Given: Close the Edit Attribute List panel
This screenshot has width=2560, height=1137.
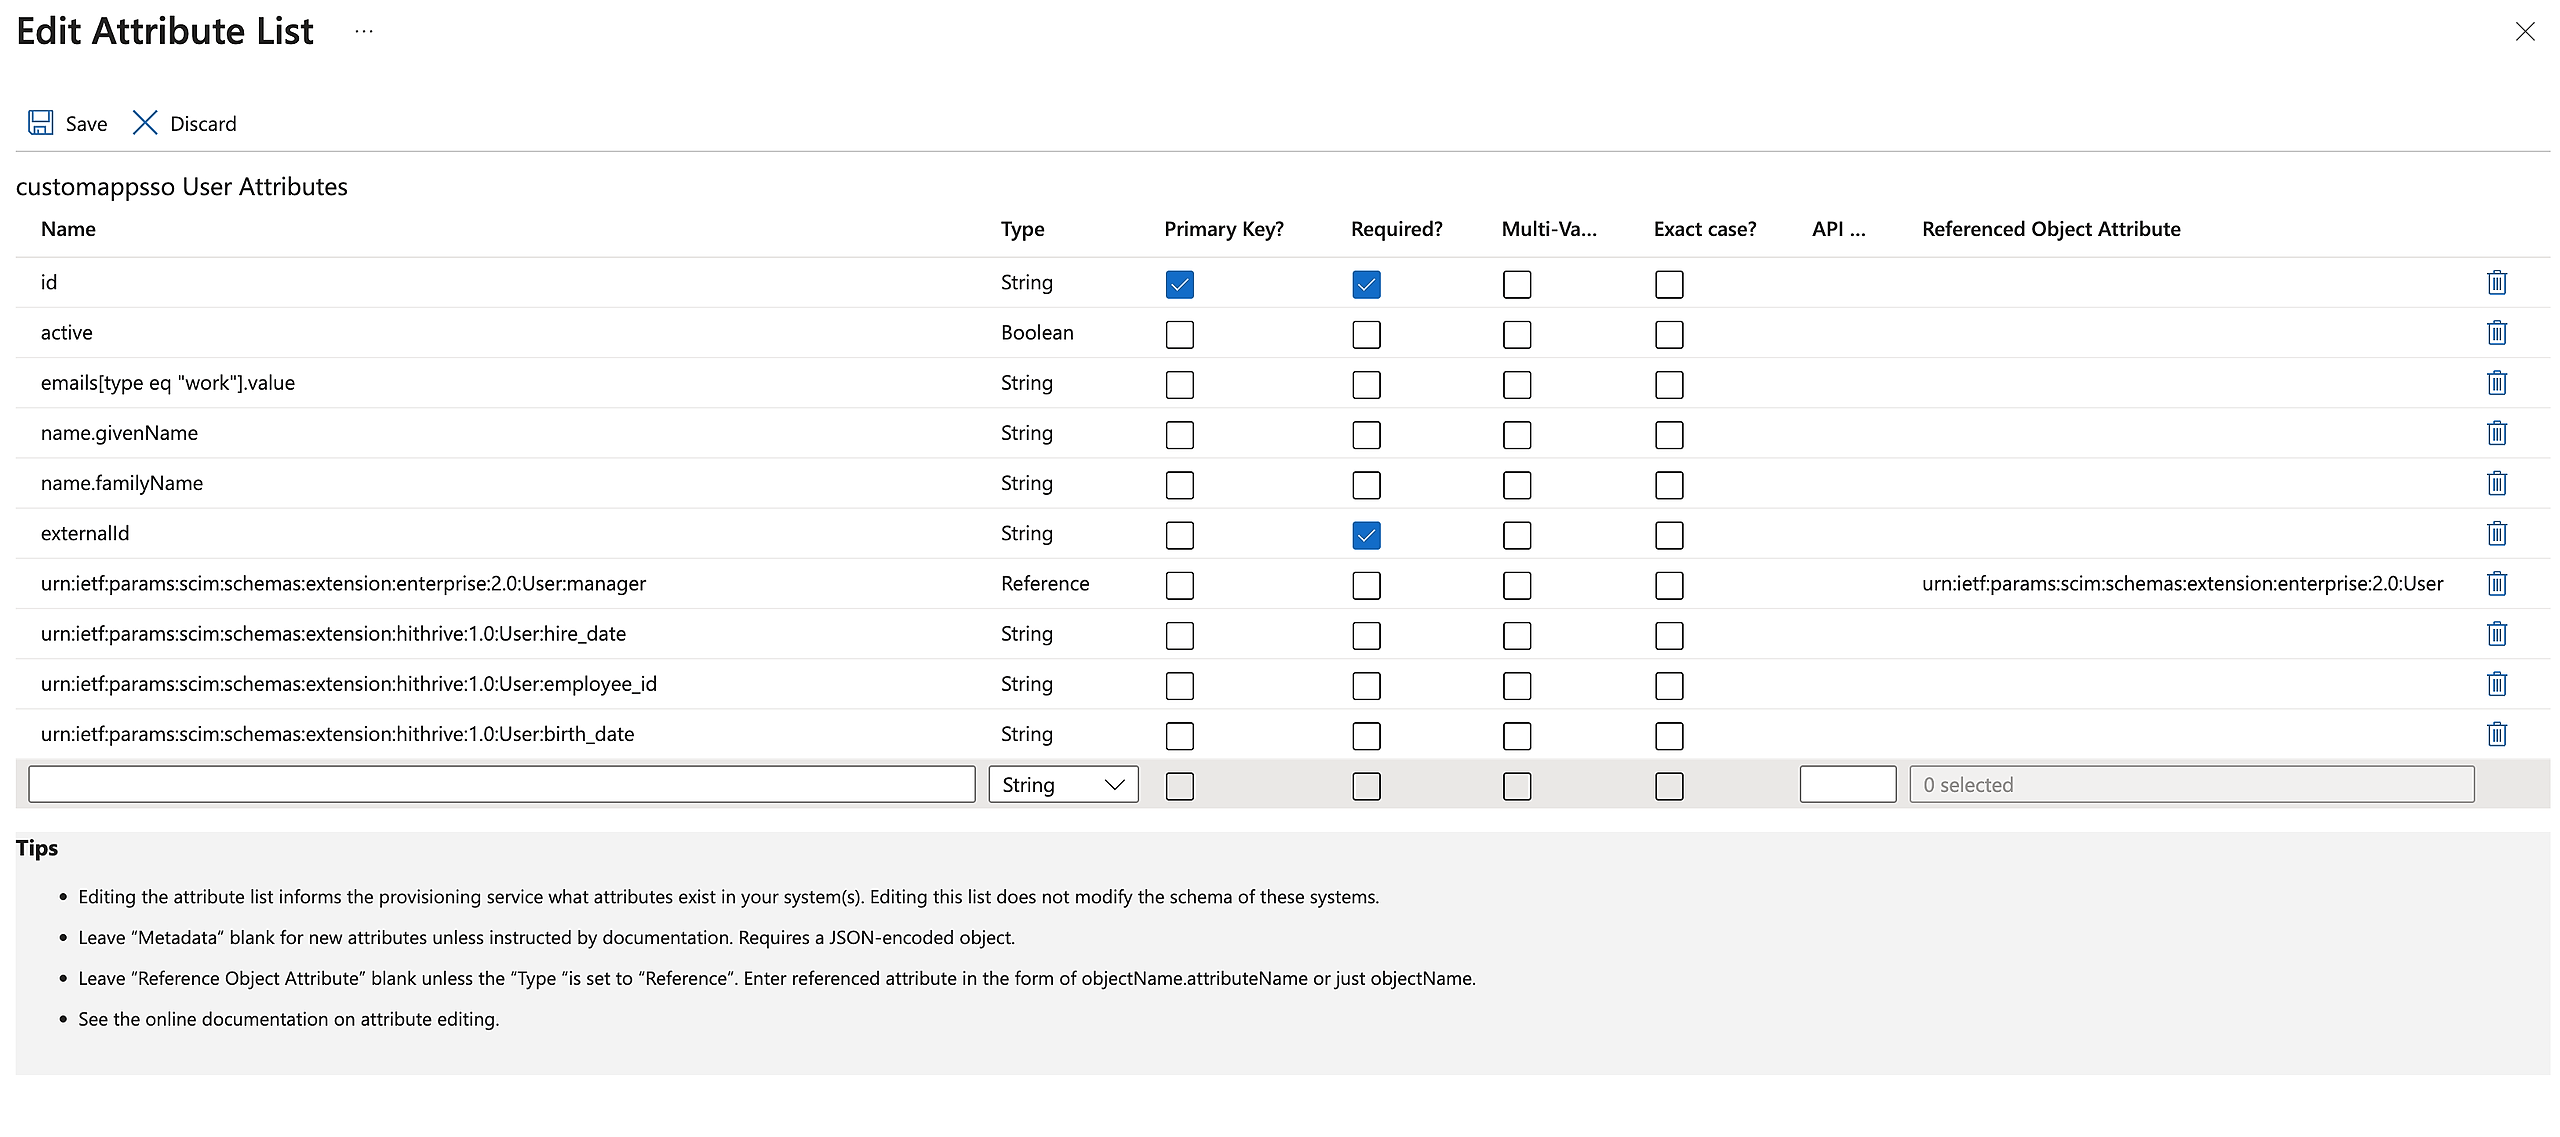Looking at the screenshot, I should point(2524,32).
